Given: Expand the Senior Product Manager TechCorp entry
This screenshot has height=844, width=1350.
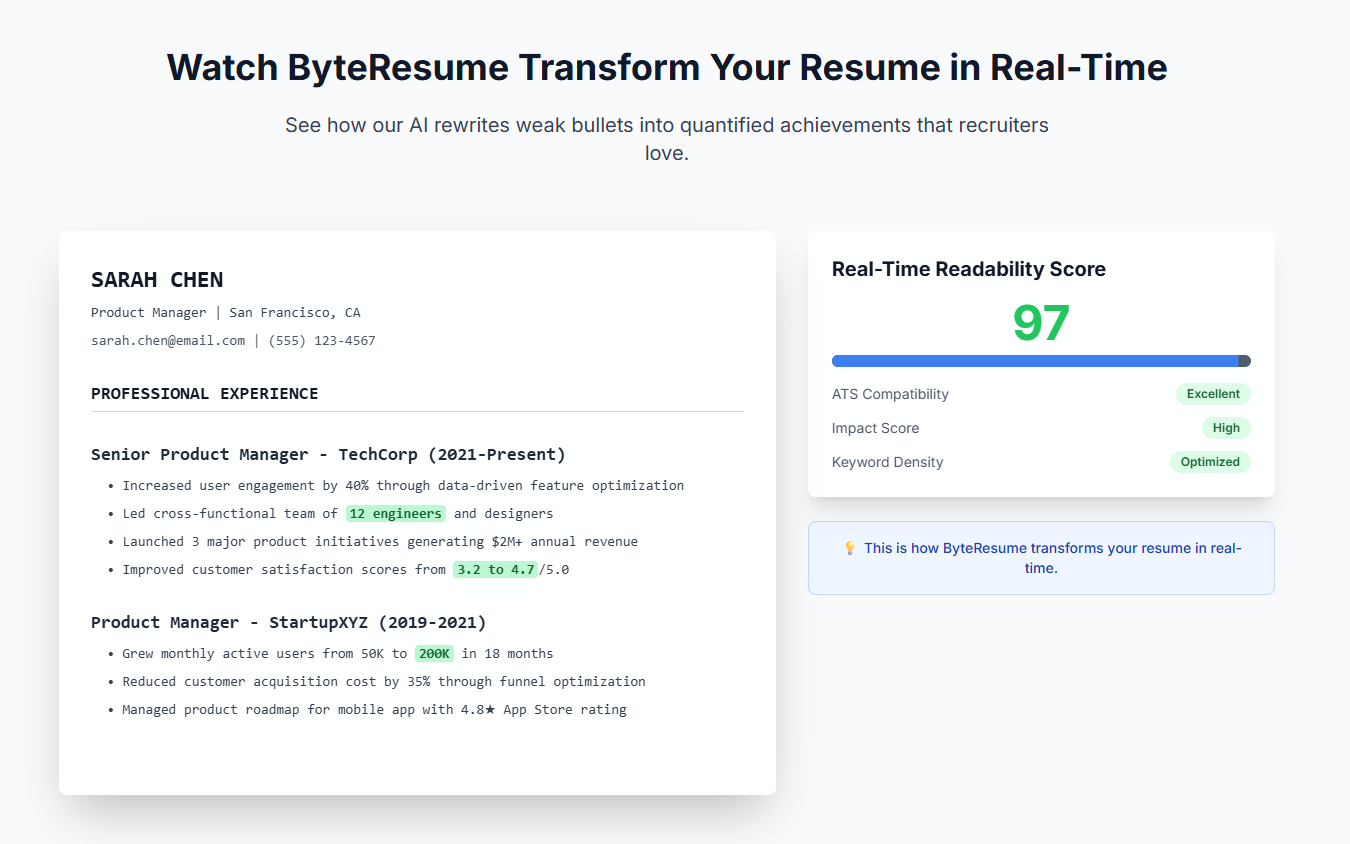Looking at the screenshot, I should pos(328,454).
